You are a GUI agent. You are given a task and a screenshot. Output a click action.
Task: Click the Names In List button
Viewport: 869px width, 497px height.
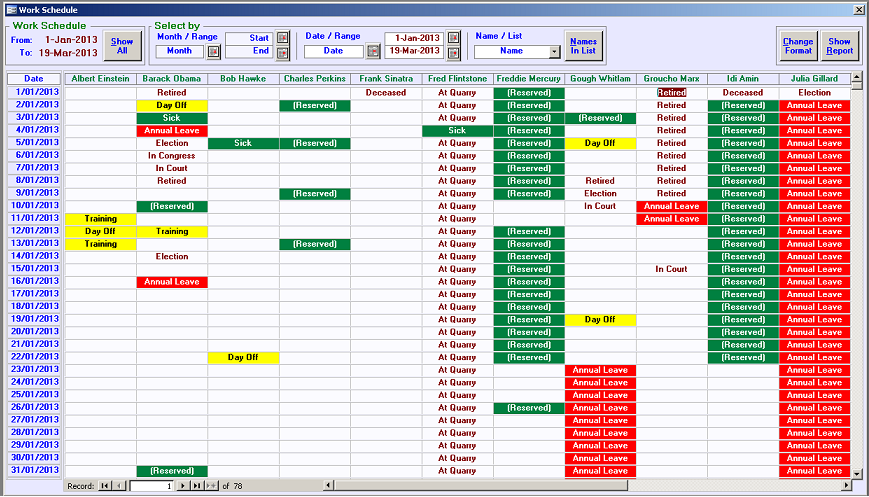coord(583,46)
